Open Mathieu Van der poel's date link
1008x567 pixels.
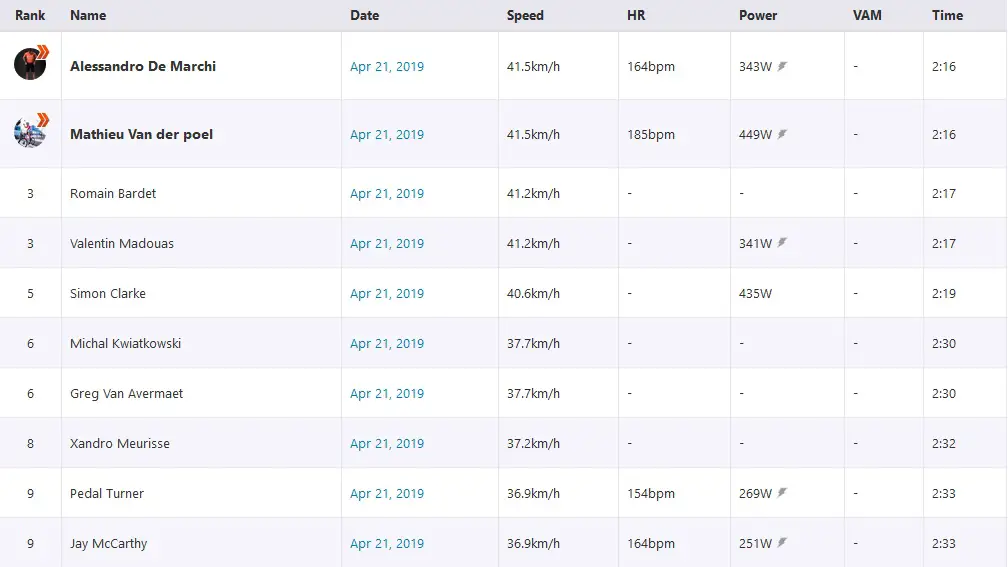(x=387, y=134)
